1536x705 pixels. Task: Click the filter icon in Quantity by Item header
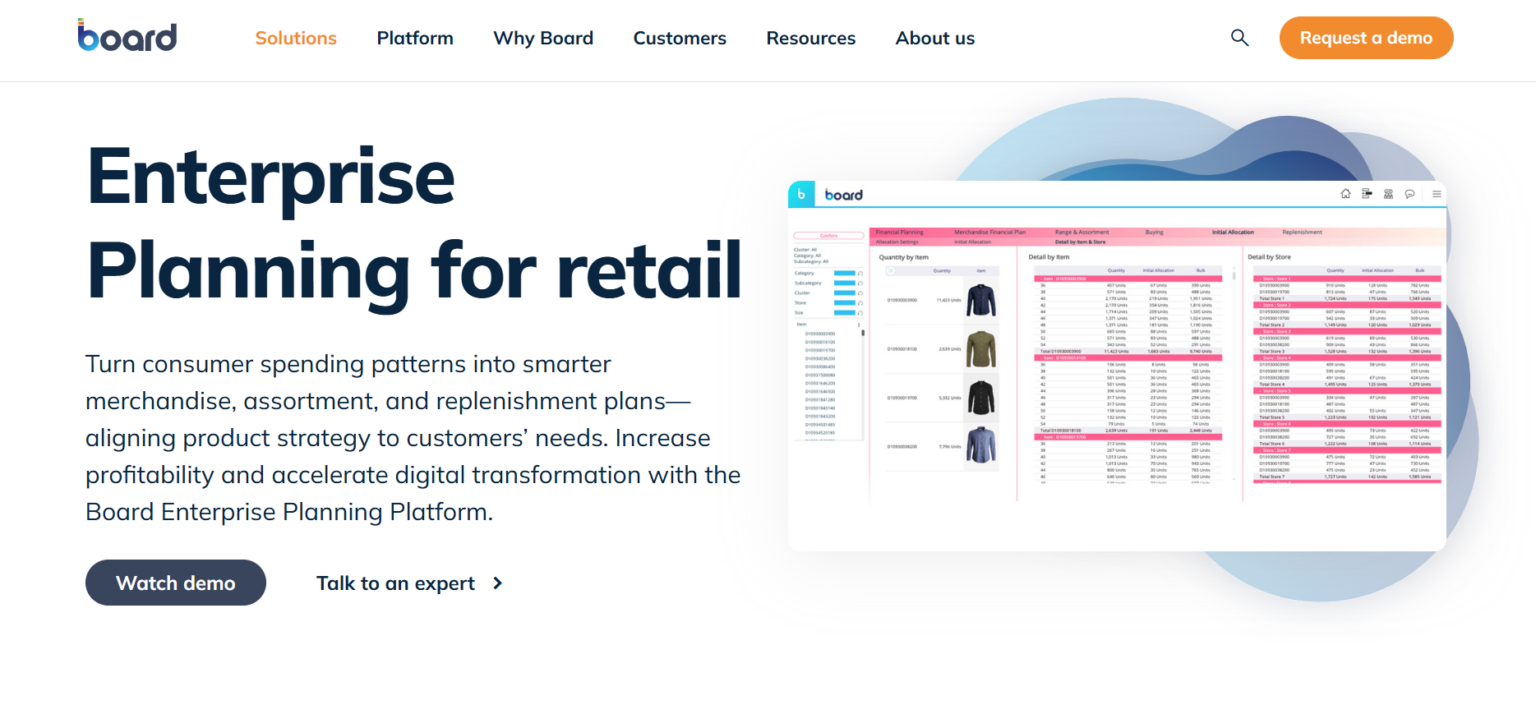point(891,271)
